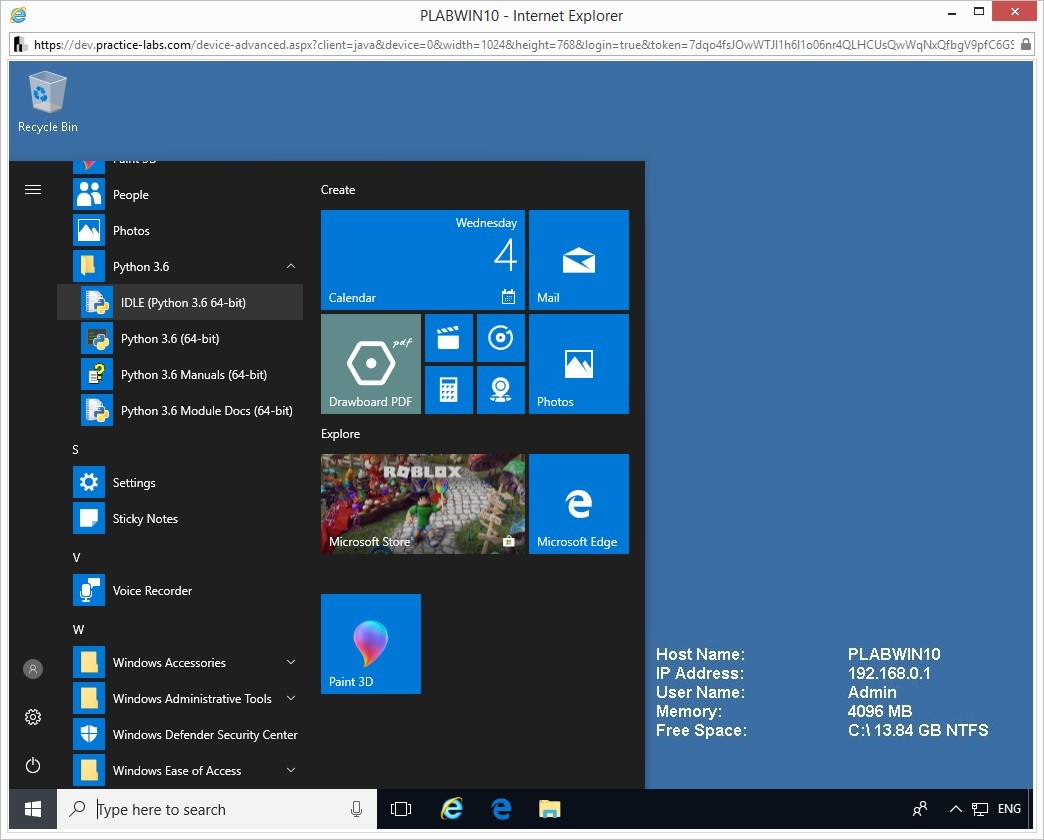Click the Internet Explorer taskbar icon
This screenshot has height=840, width=1044.
click(452, 809)
